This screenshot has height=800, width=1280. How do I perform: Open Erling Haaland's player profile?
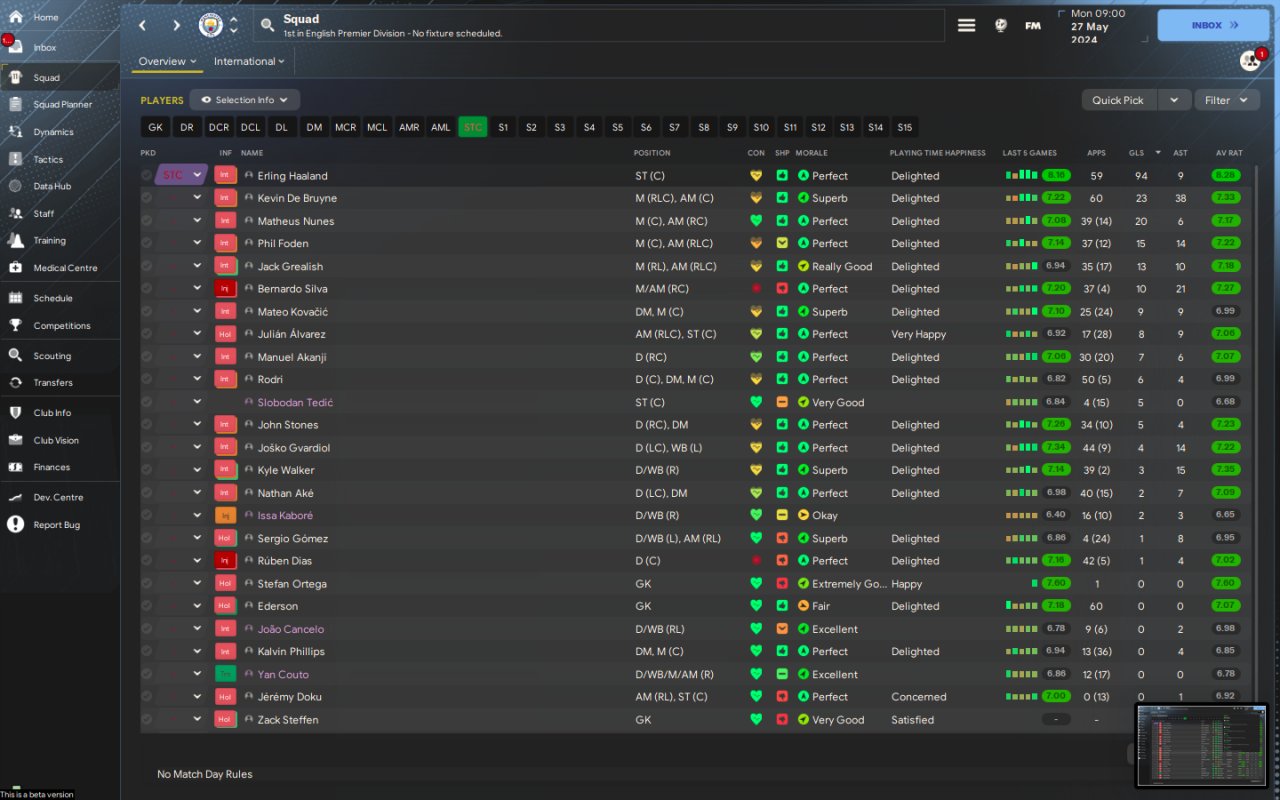tap(292, 176)
